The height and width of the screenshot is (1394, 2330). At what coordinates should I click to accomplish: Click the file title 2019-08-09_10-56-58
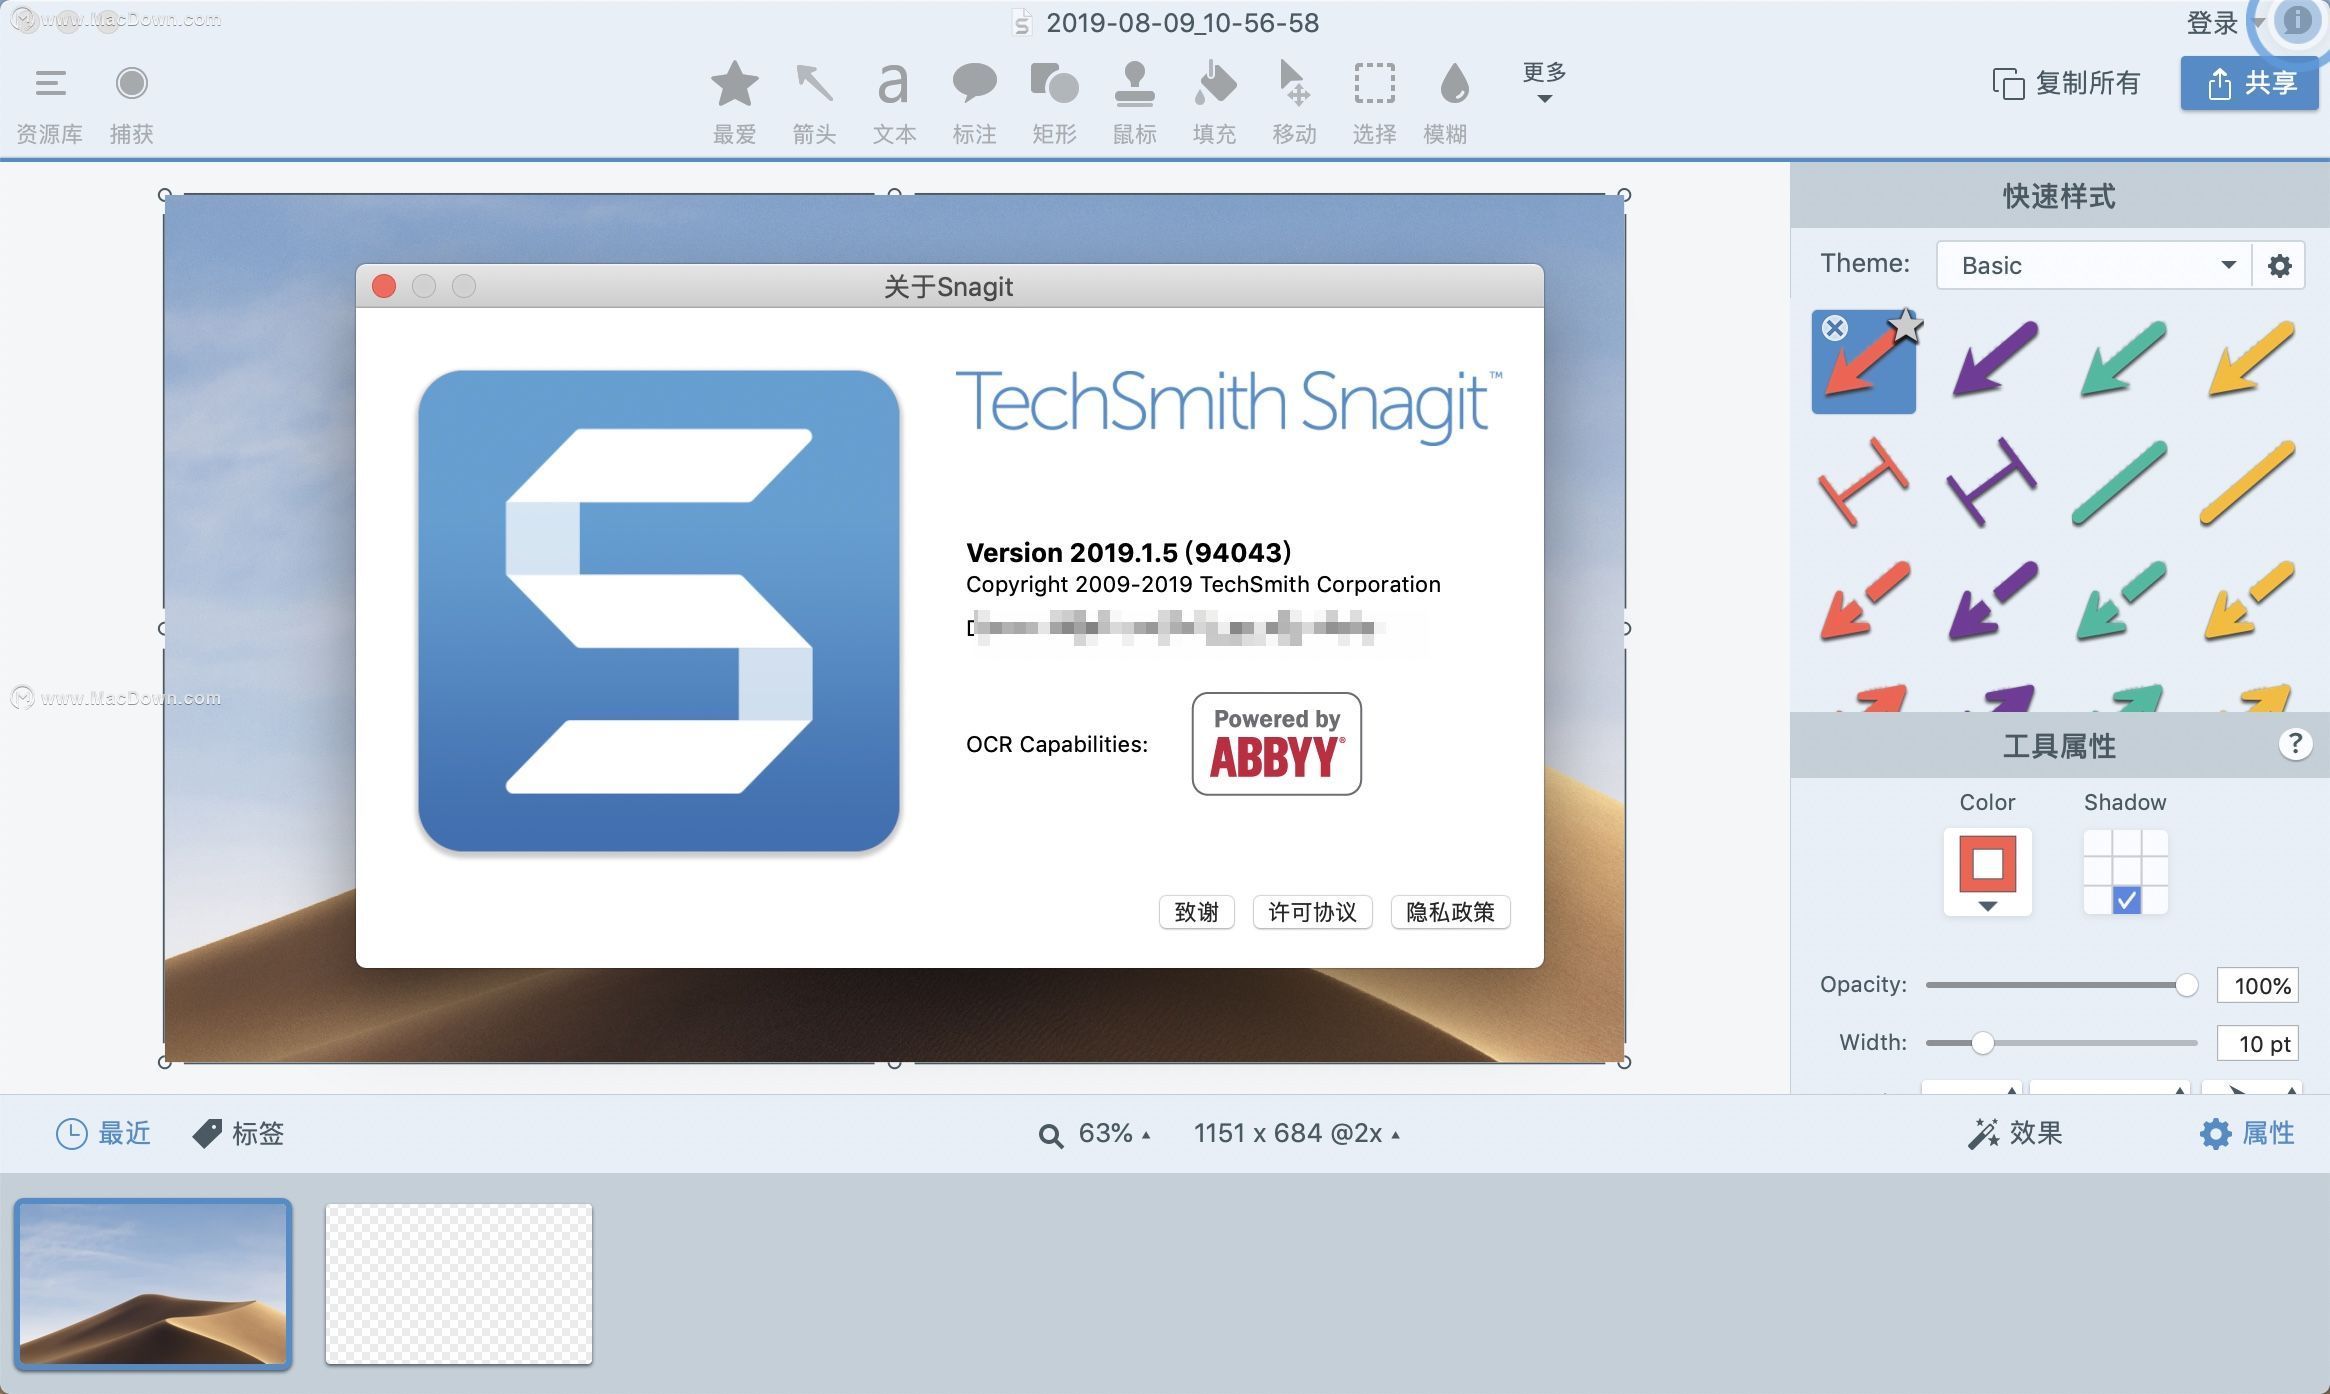point(1182,23)
